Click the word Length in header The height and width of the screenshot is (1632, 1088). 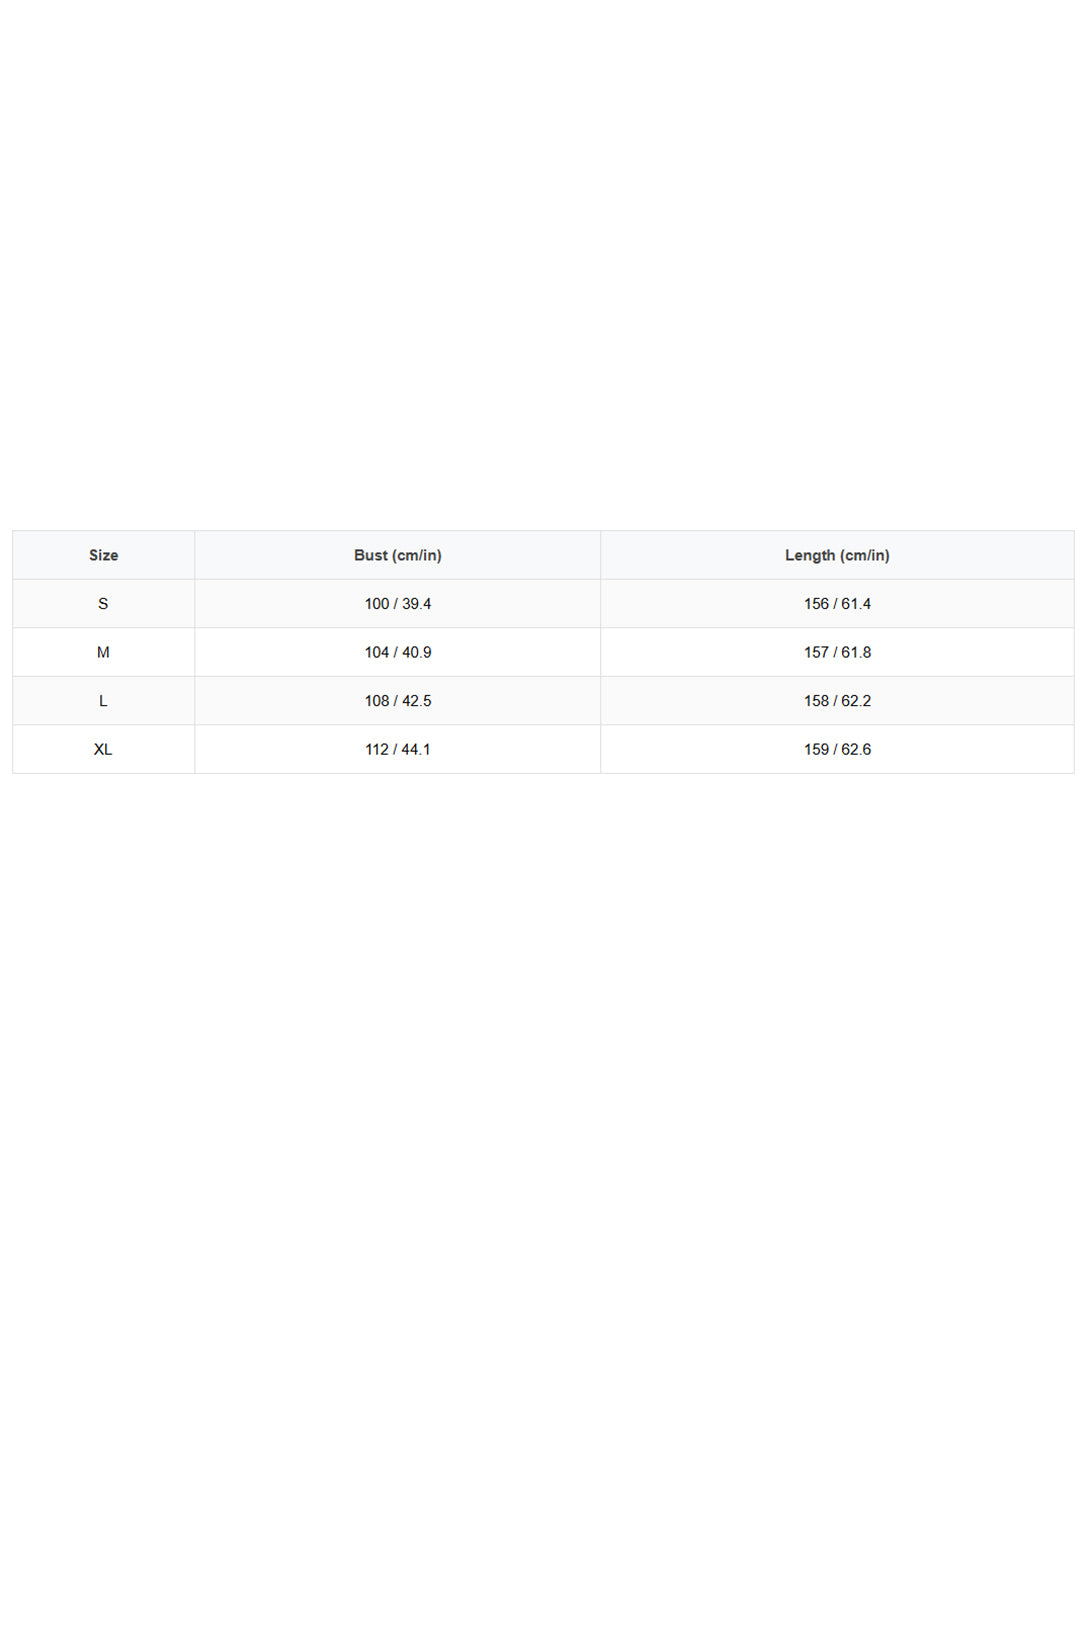[x=810, y=555]
